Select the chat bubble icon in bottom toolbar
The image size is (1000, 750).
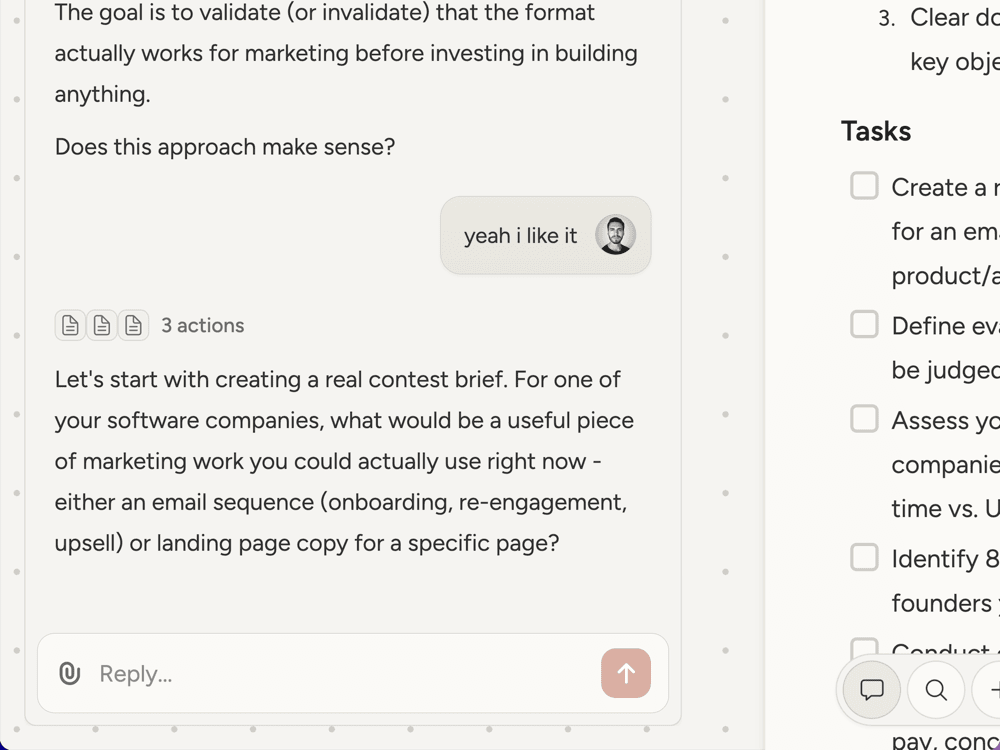872,690
